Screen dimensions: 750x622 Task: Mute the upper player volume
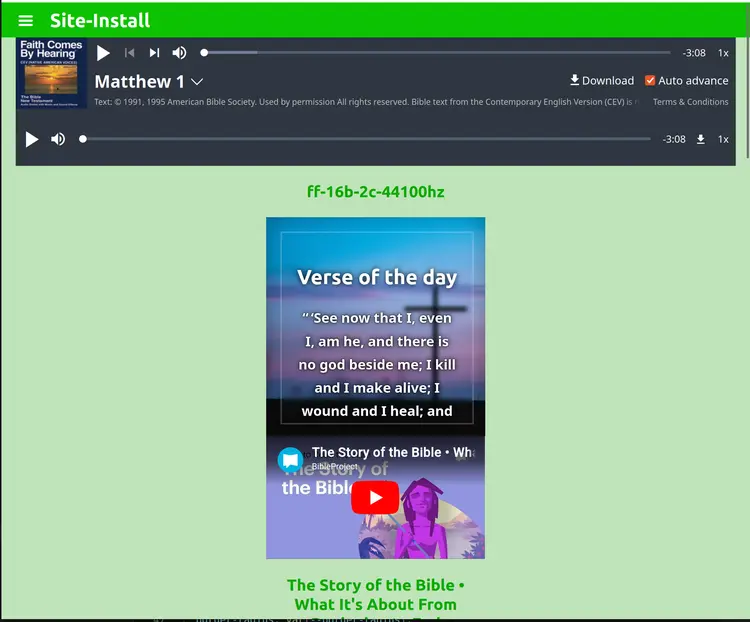(179, 53)
